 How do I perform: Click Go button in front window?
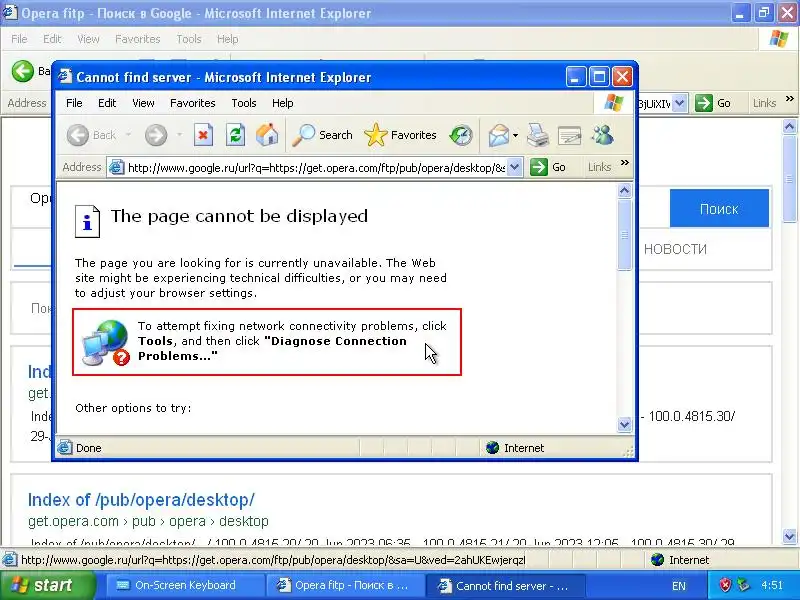(548, 167)
